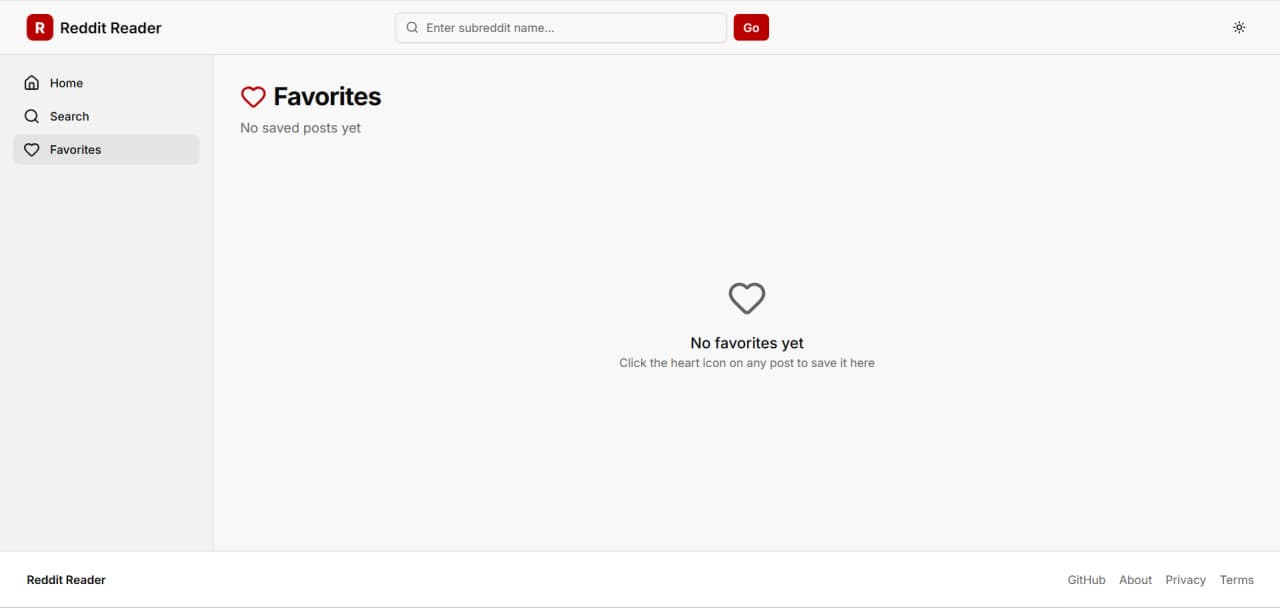Screen dimensions: 1280x608
Task: Open the Home sidebar item
Action: click(106, 83)
